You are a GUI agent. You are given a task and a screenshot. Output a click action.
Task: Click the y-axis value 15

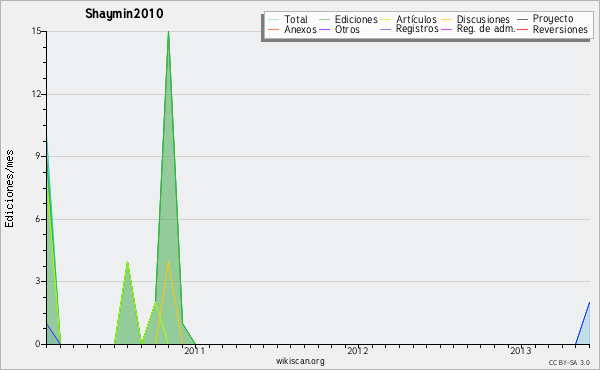tap(36, 31)
